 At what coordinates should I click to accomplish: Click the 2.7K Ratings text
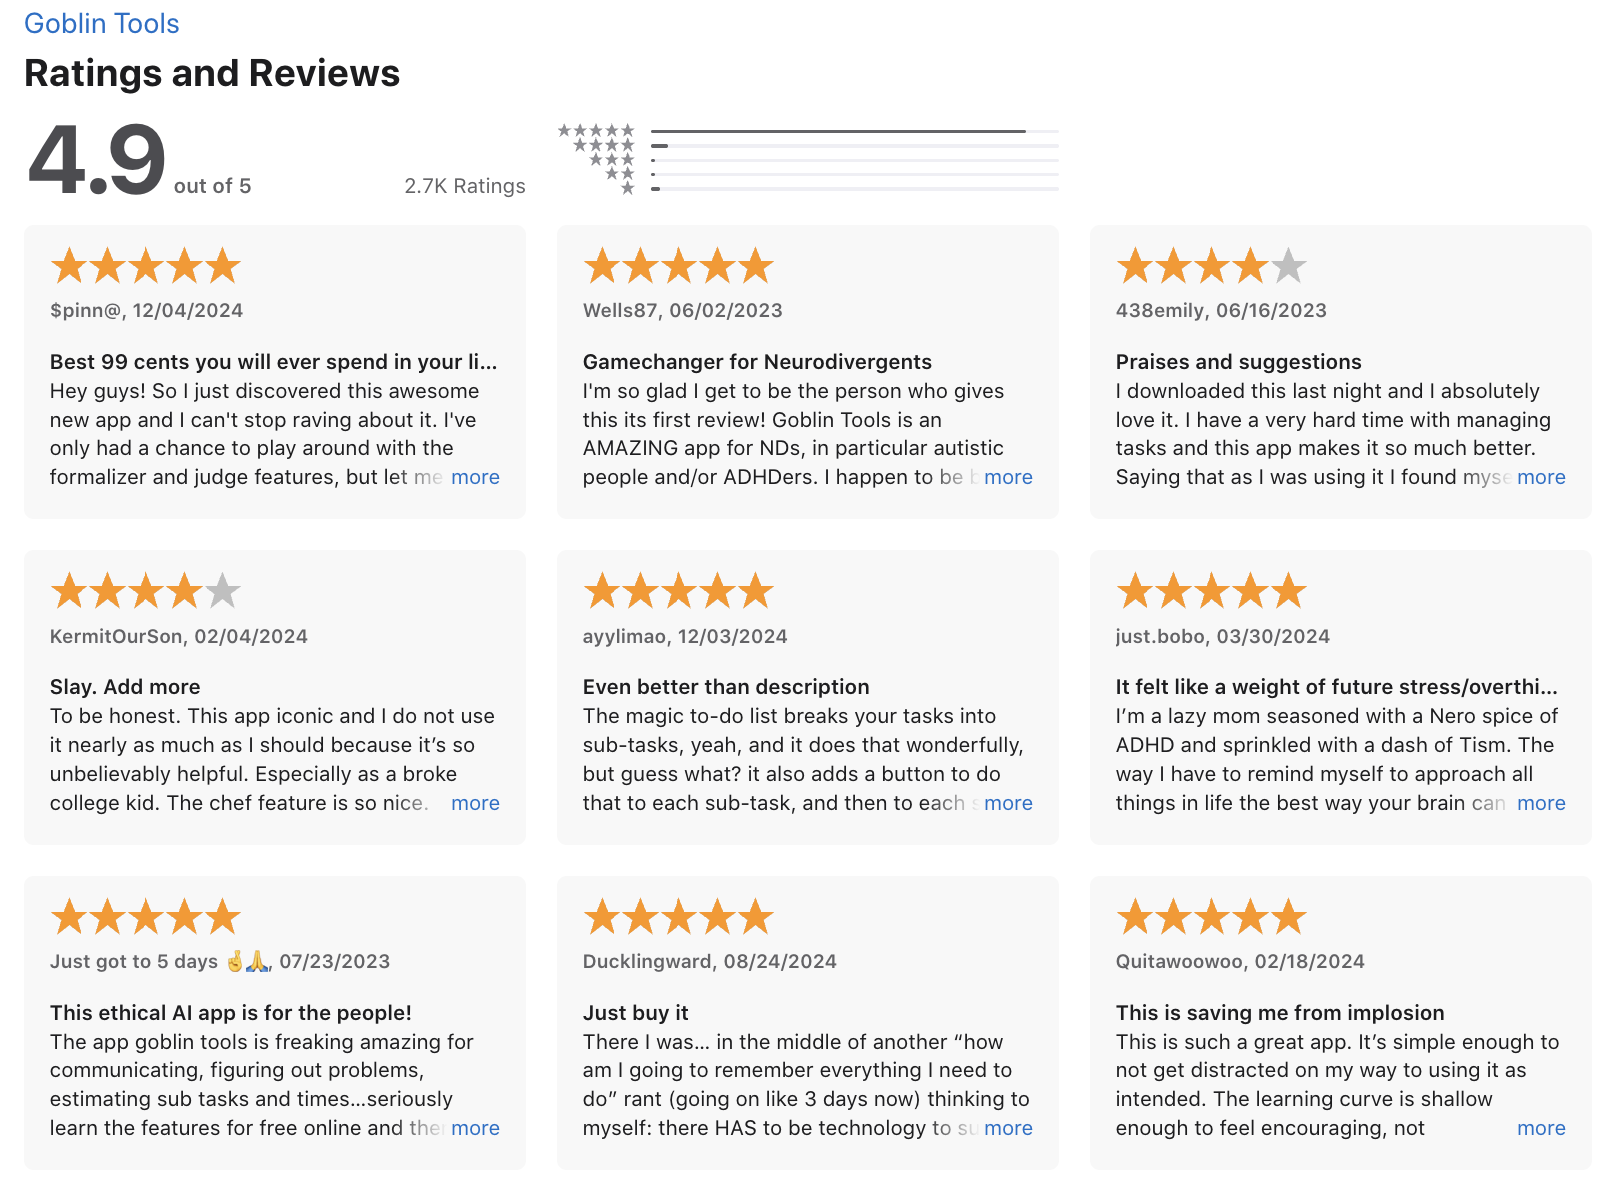click(x=464, y=185)
